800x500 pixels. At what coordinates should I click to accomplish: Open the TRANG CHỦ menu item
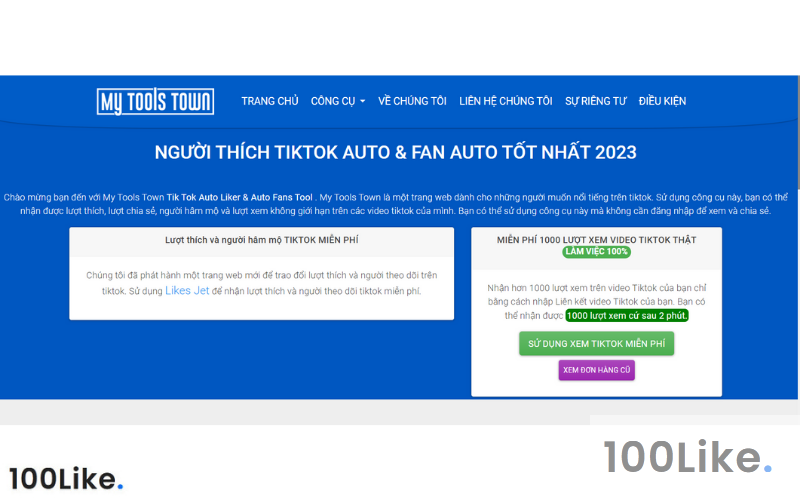[x=269, y=101]
